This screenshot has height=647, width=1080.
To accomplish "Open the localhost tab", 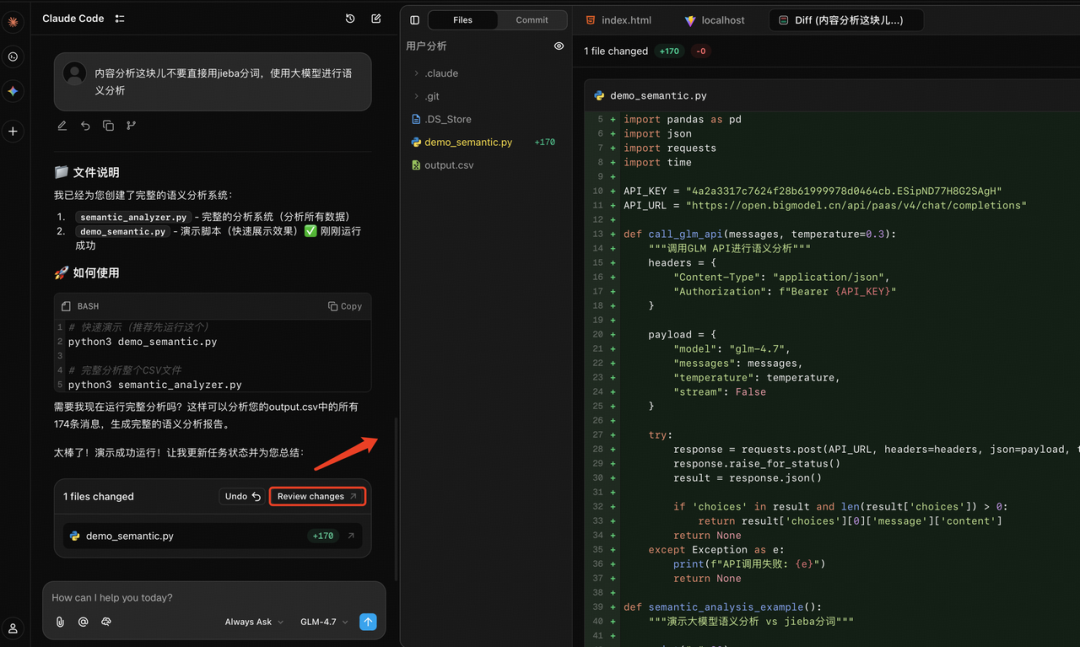I will pos(714,20).
